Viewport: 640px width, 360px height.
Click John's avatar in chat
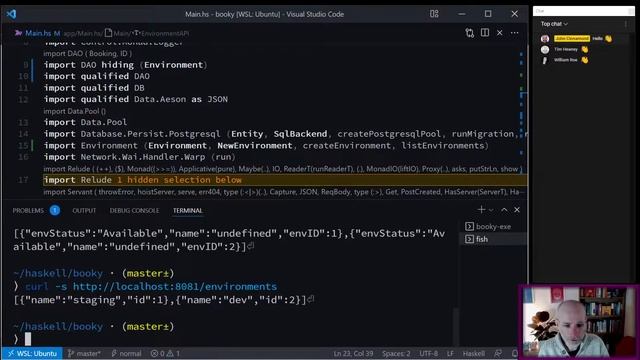click(545, 39)
